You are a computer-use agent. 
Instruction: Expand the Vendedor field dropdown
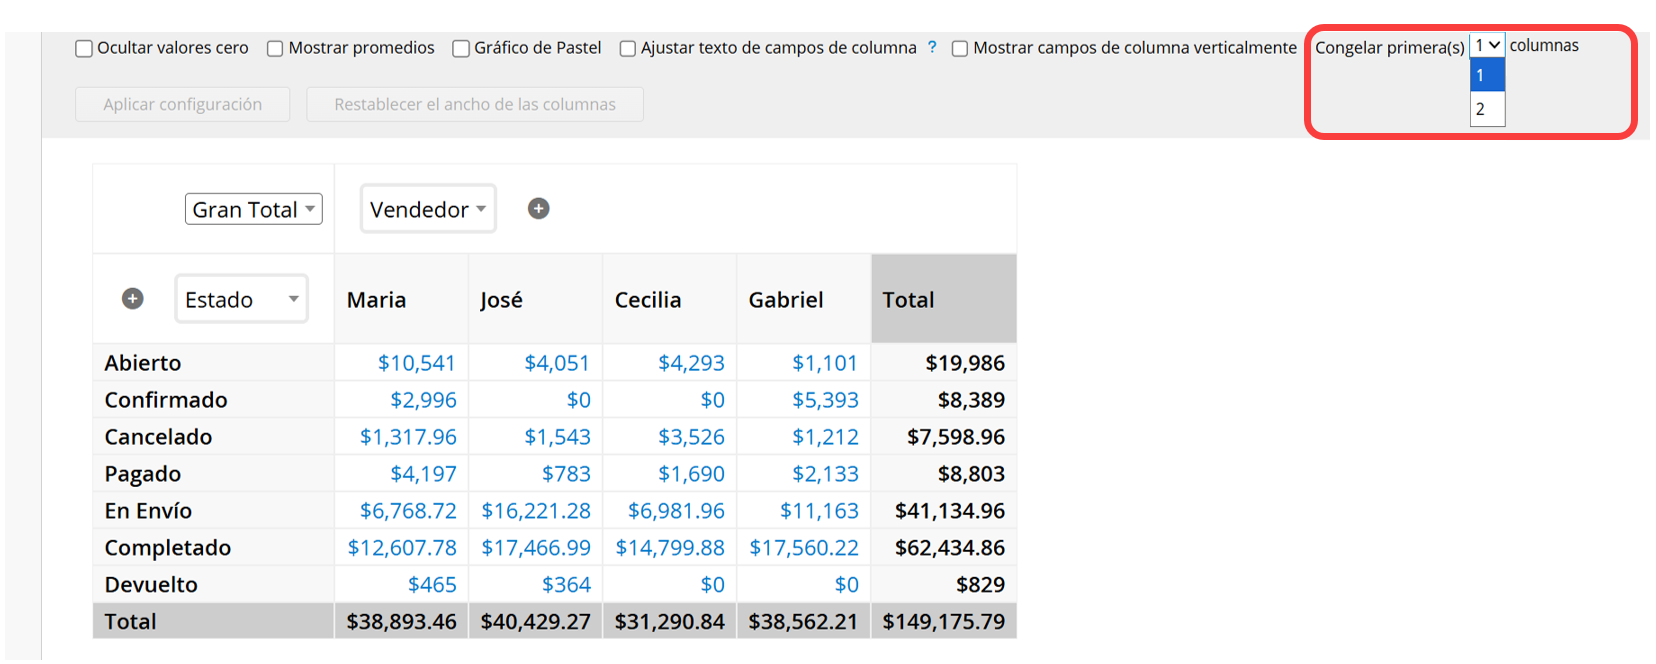pyautogui.click(x=428, y=209)
